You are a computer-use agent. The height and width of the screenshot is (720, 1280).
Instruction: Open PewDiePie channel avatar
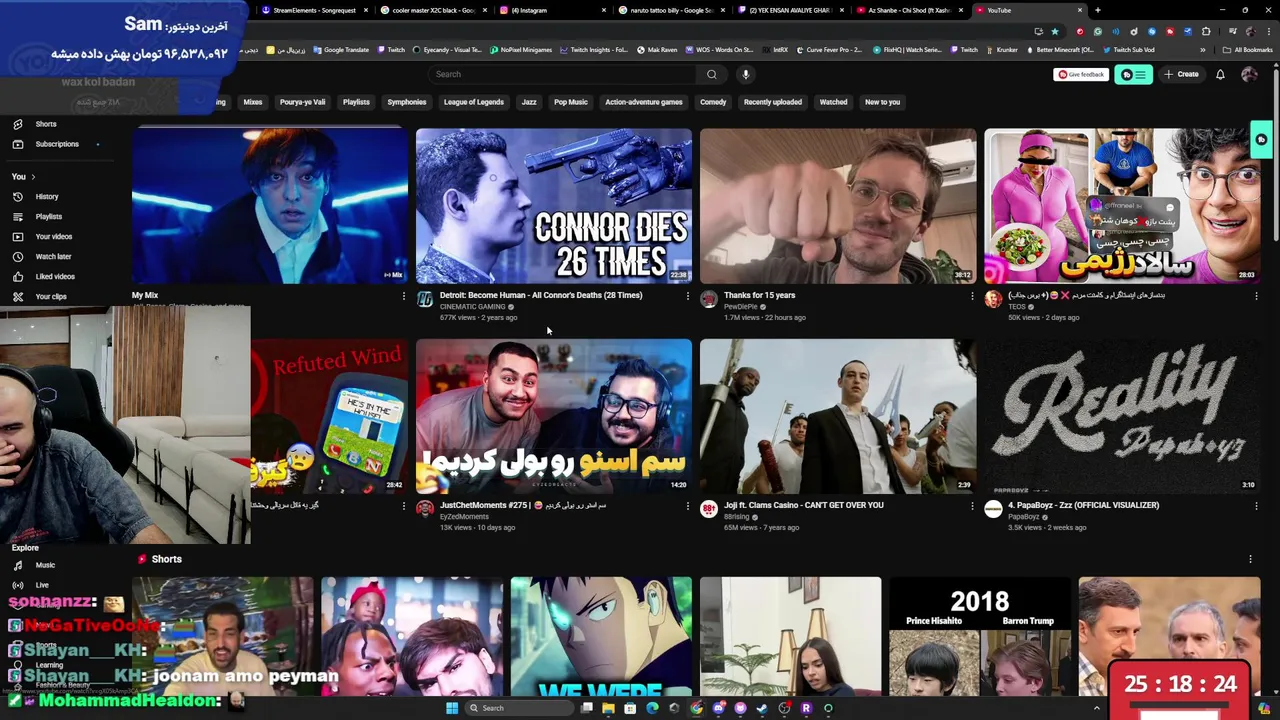click(x=709, y=299)
